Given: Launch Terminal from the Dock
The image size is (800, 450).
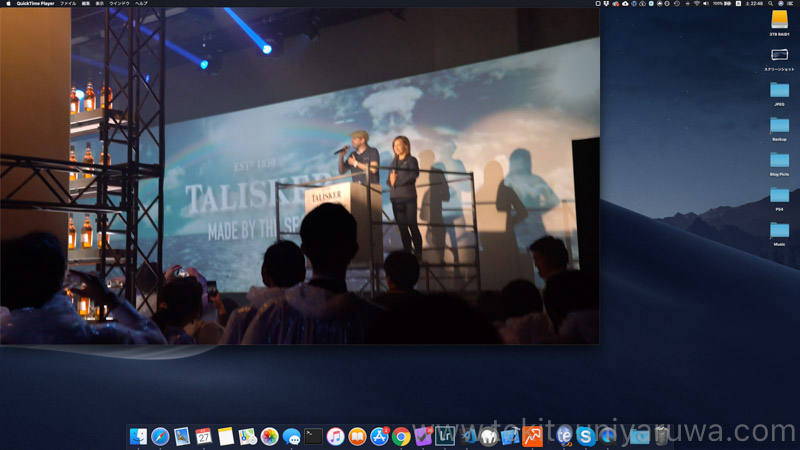Looking at the screenshot, I should tap(313, 436).
